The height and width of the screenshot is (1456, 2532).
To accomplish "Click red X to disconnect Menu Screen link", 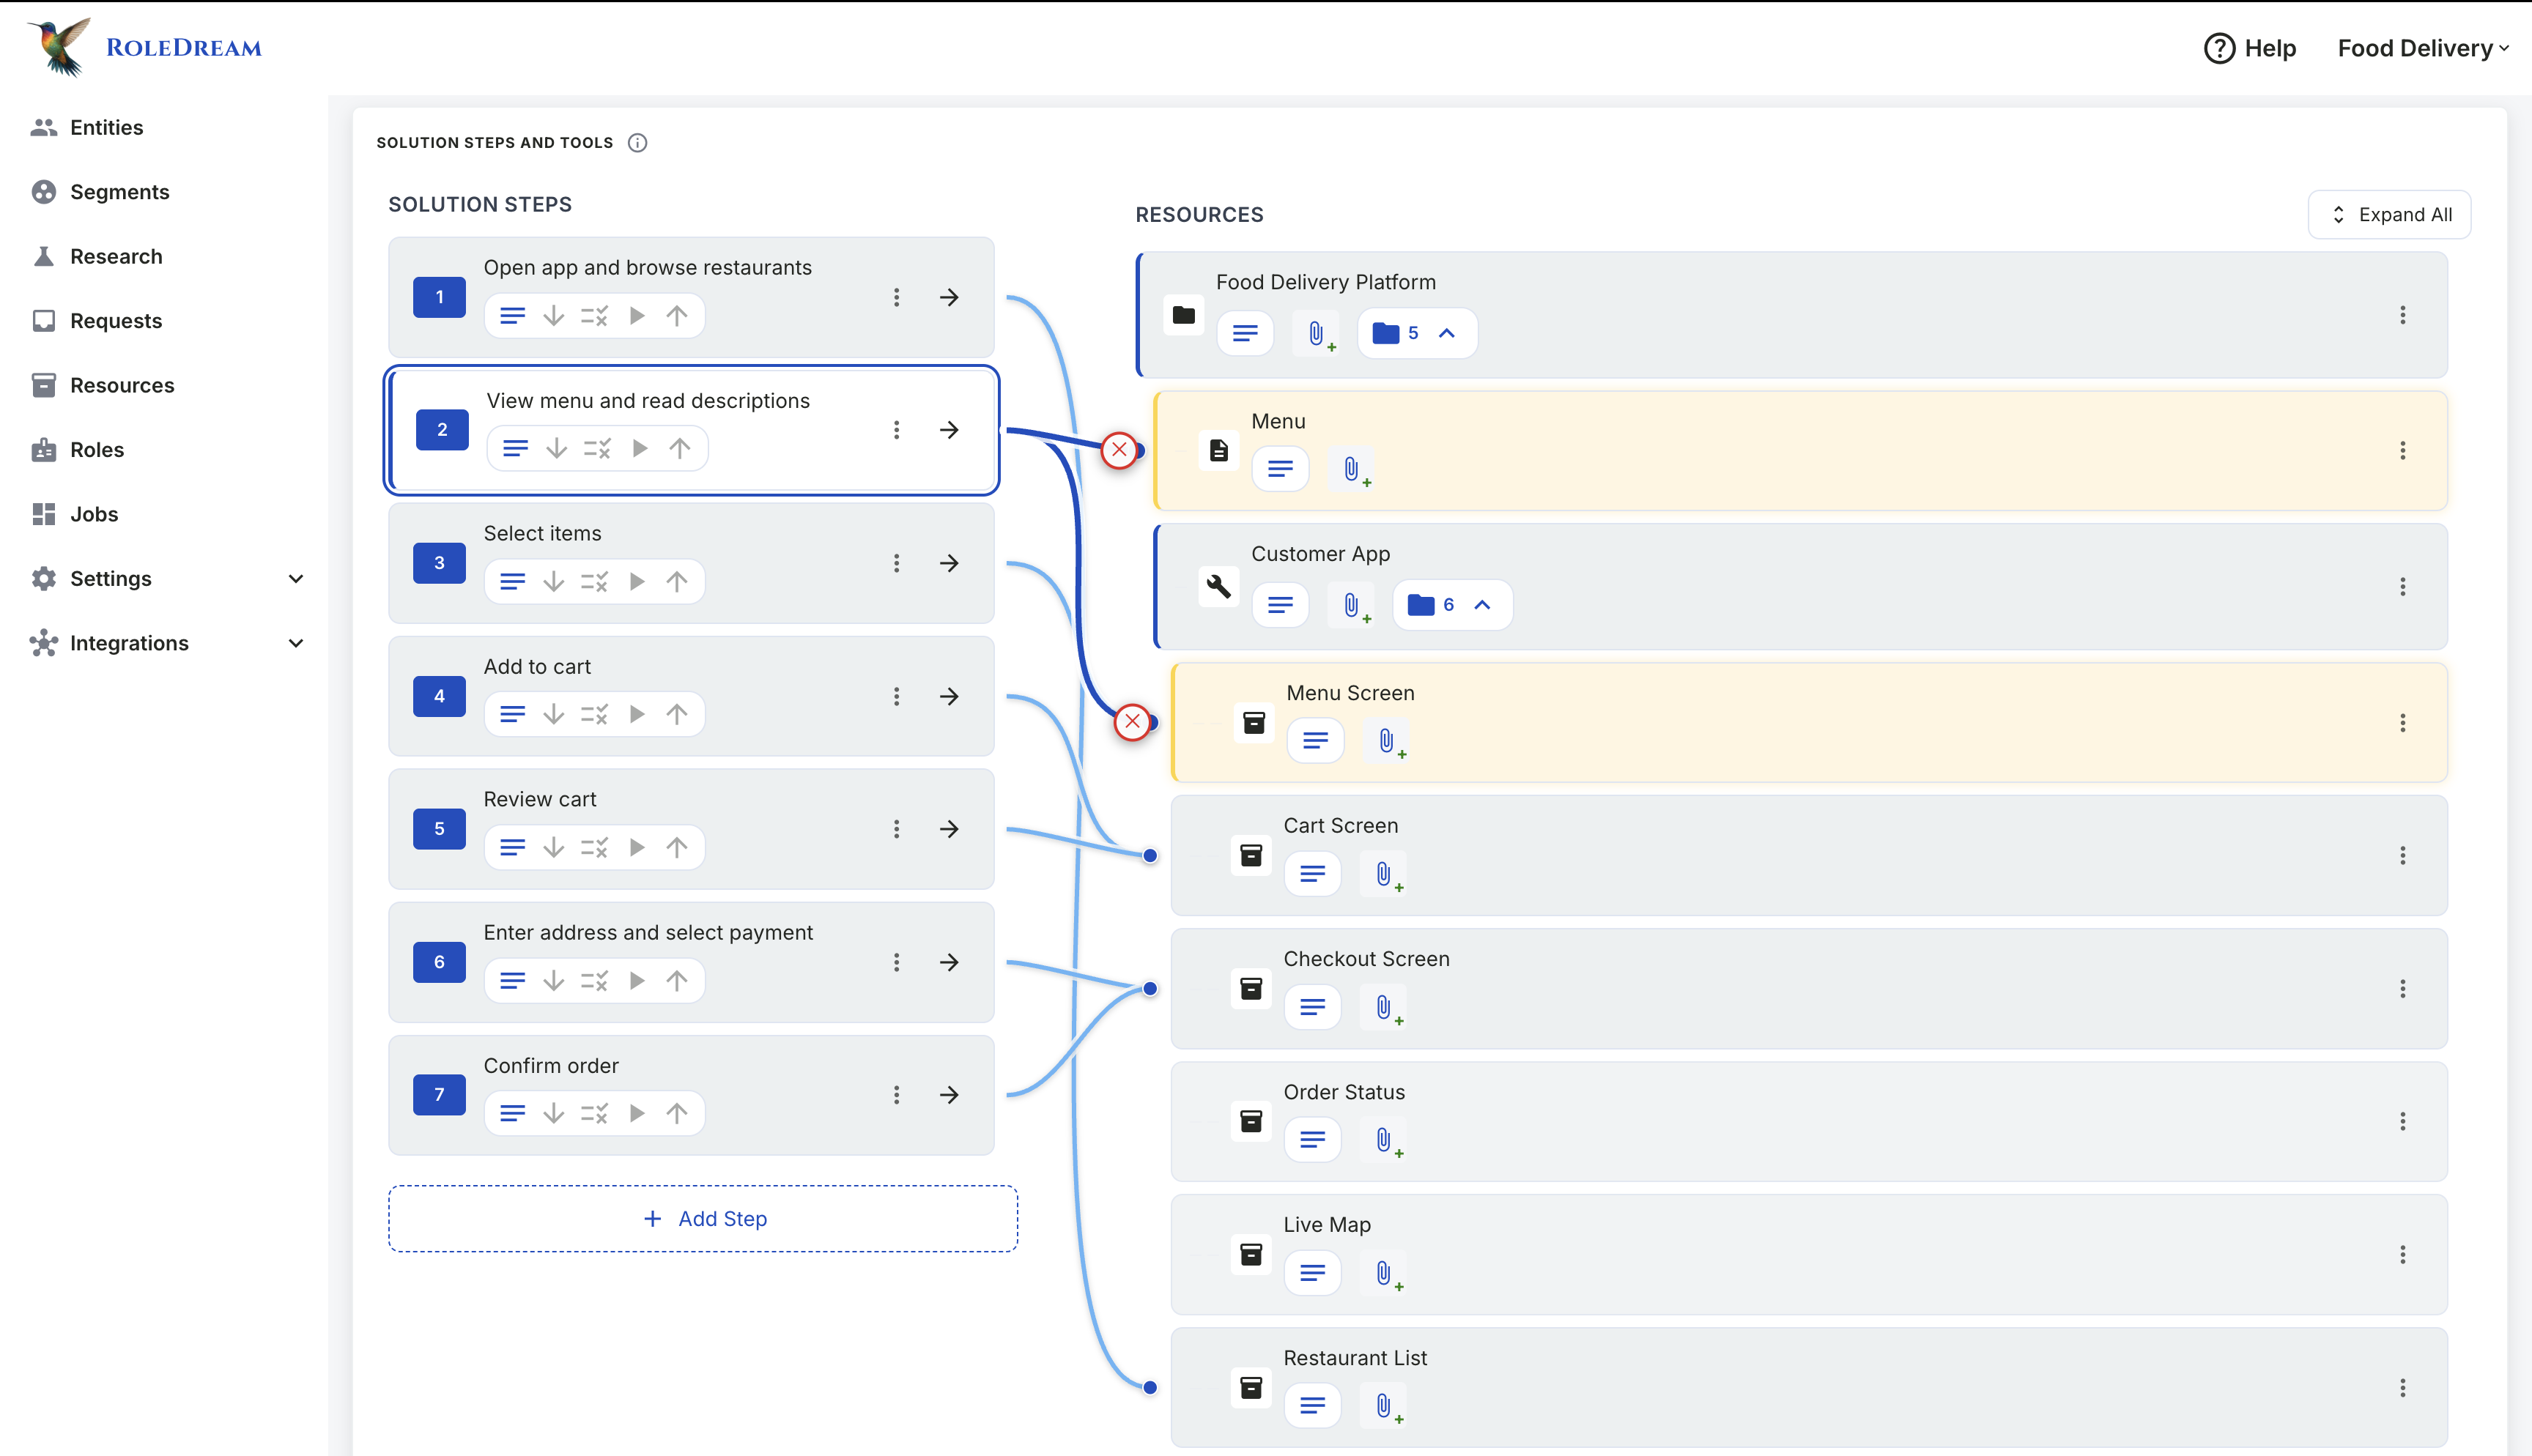I will coord(1131,721).
